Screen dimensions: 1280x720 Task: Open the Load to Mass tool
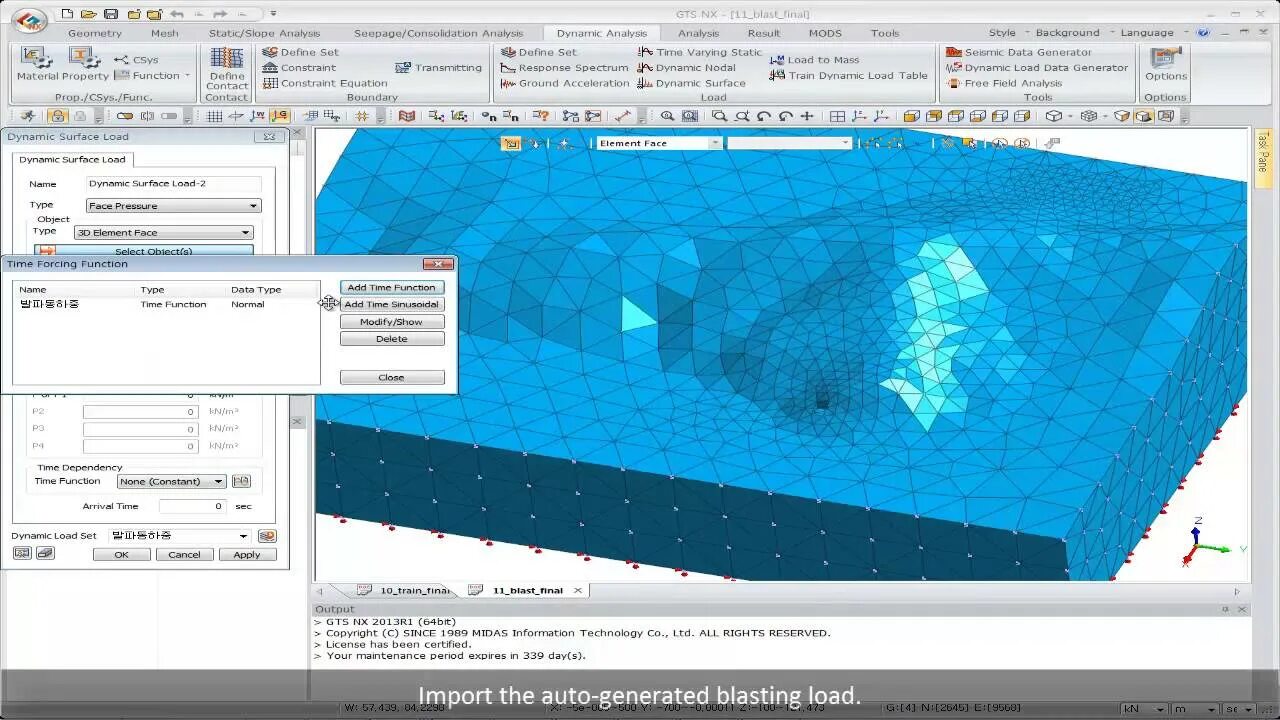point(815,60)
